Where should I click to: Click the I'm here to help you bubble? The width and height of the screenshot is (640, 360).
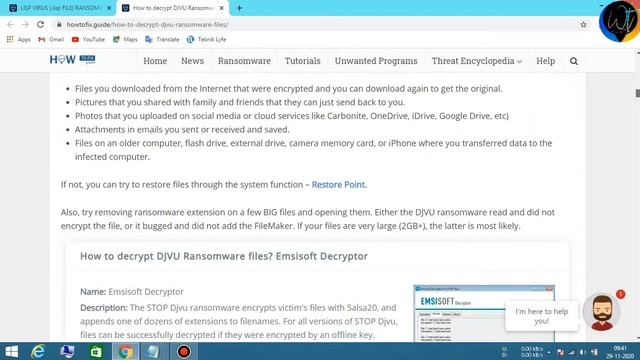tap(541, 316)
